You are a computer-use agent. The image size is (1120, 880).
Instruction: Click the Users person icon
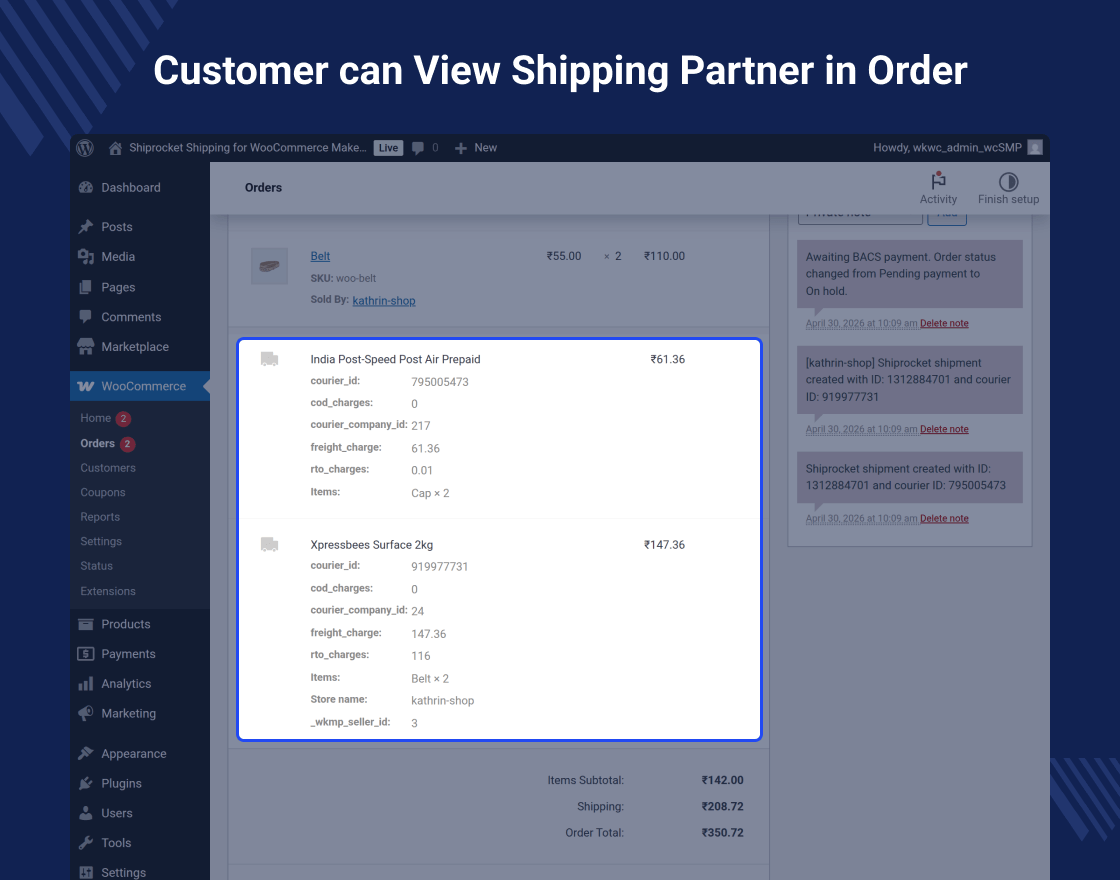86,813
